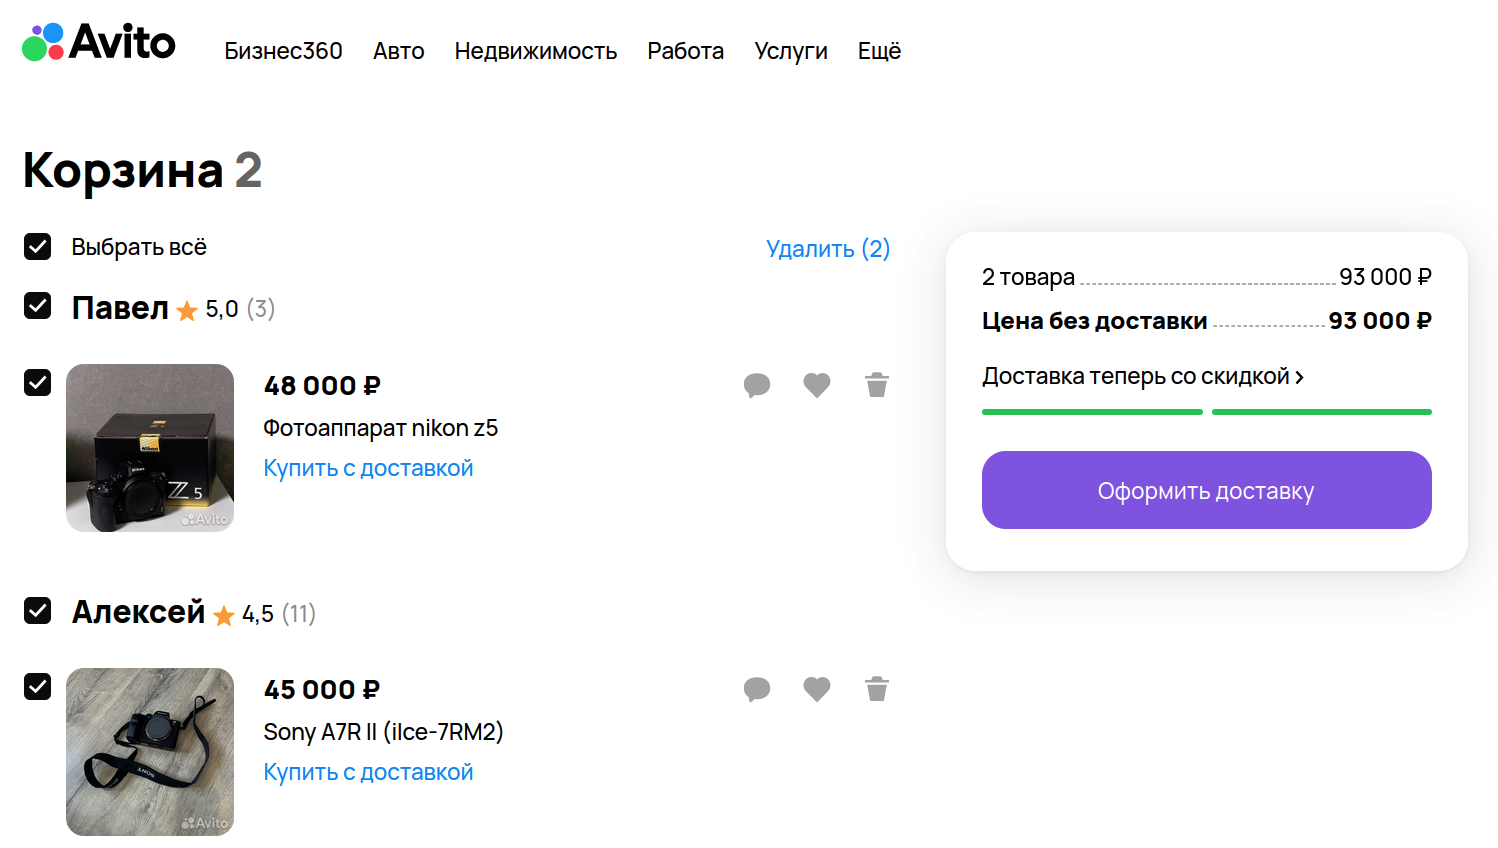
Task: Add Nikon z5 camera to favorites
Action: (817, 385)
